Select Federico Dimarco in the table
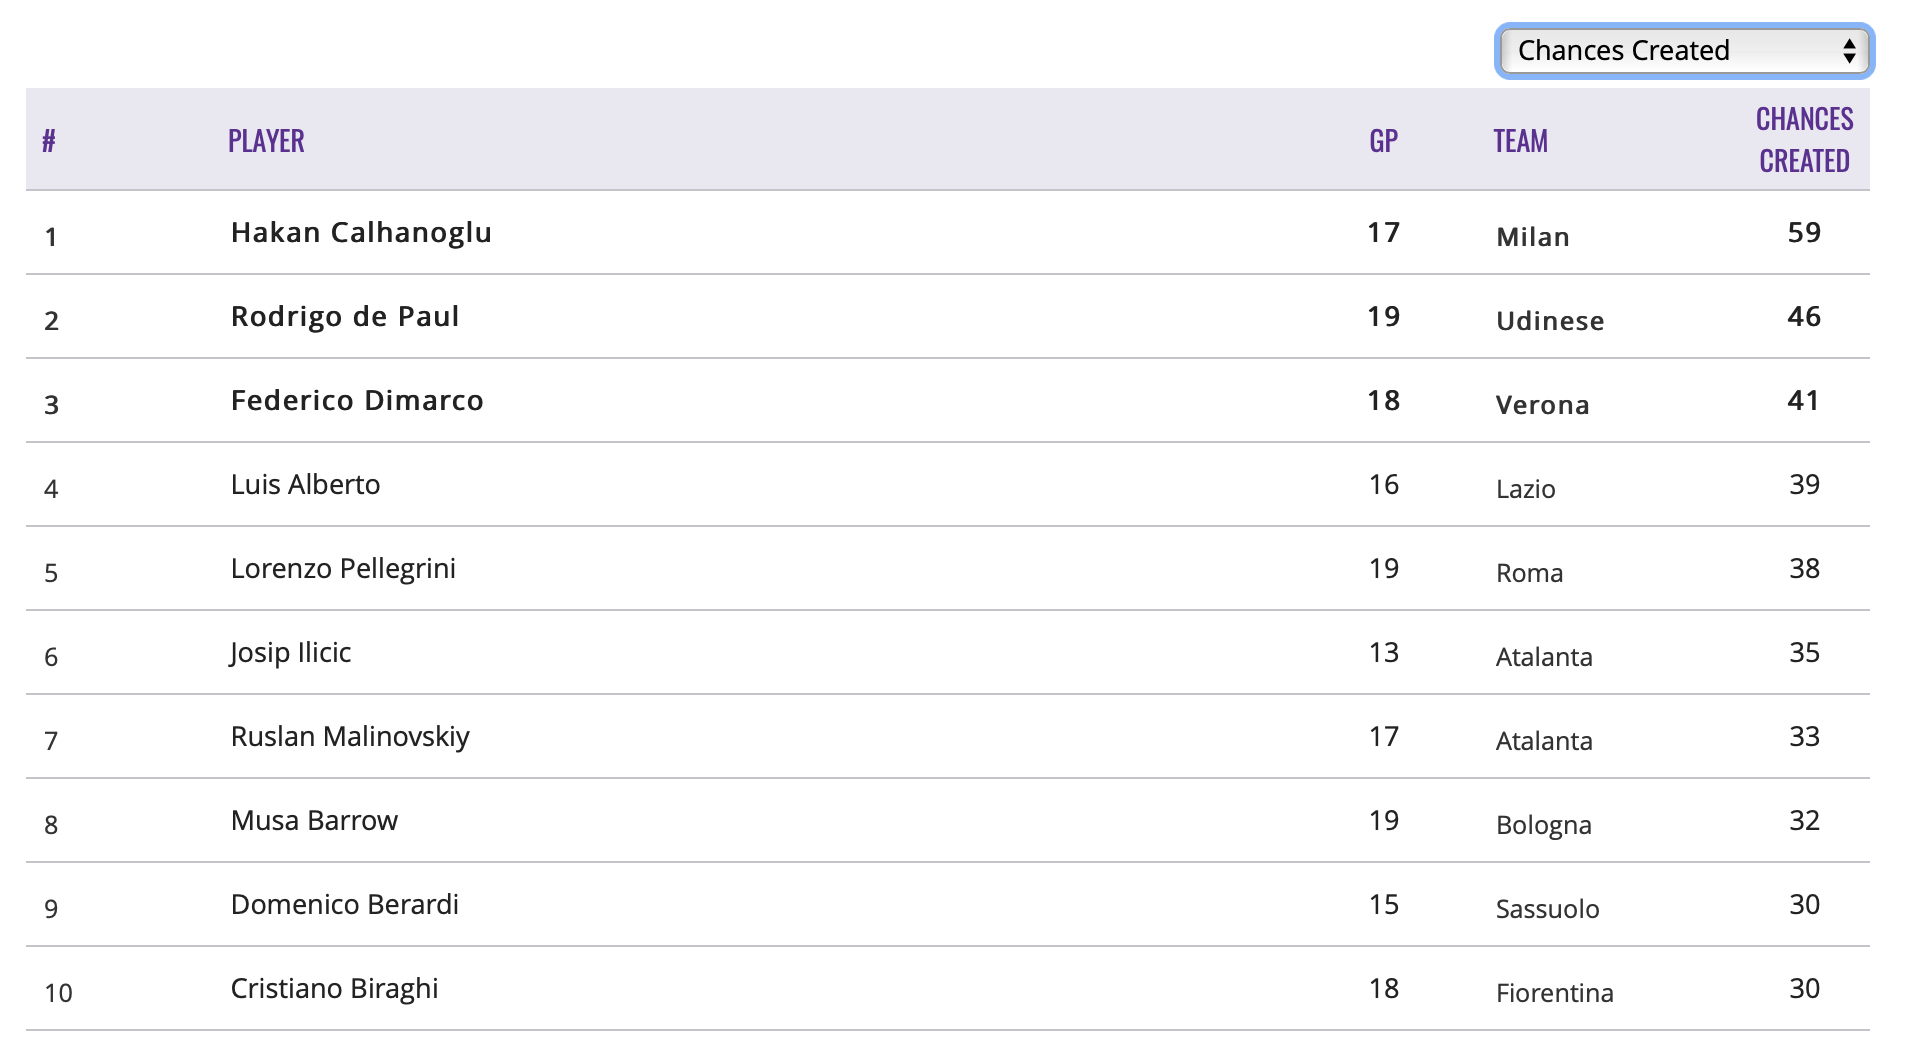This screenshot has height=1046, width=1908. (x=357, y=401)
